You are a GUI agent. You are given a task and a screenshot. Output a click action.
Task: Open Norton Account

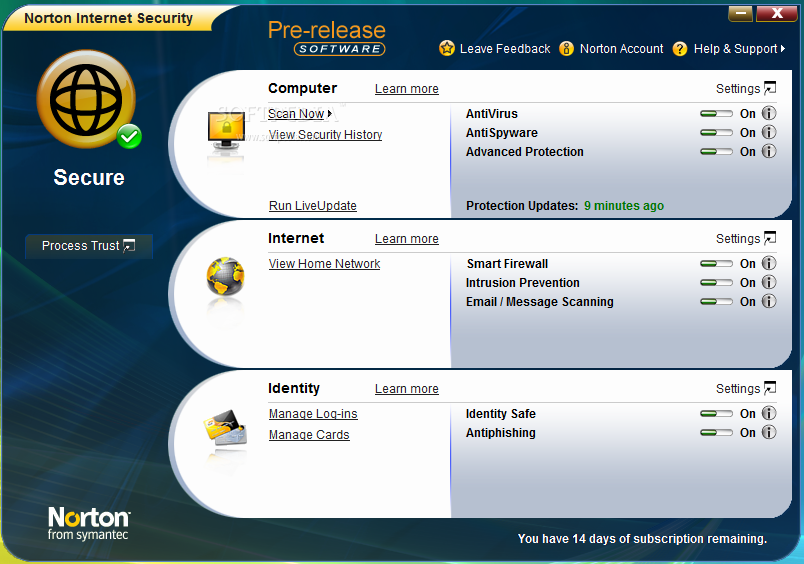621,49
